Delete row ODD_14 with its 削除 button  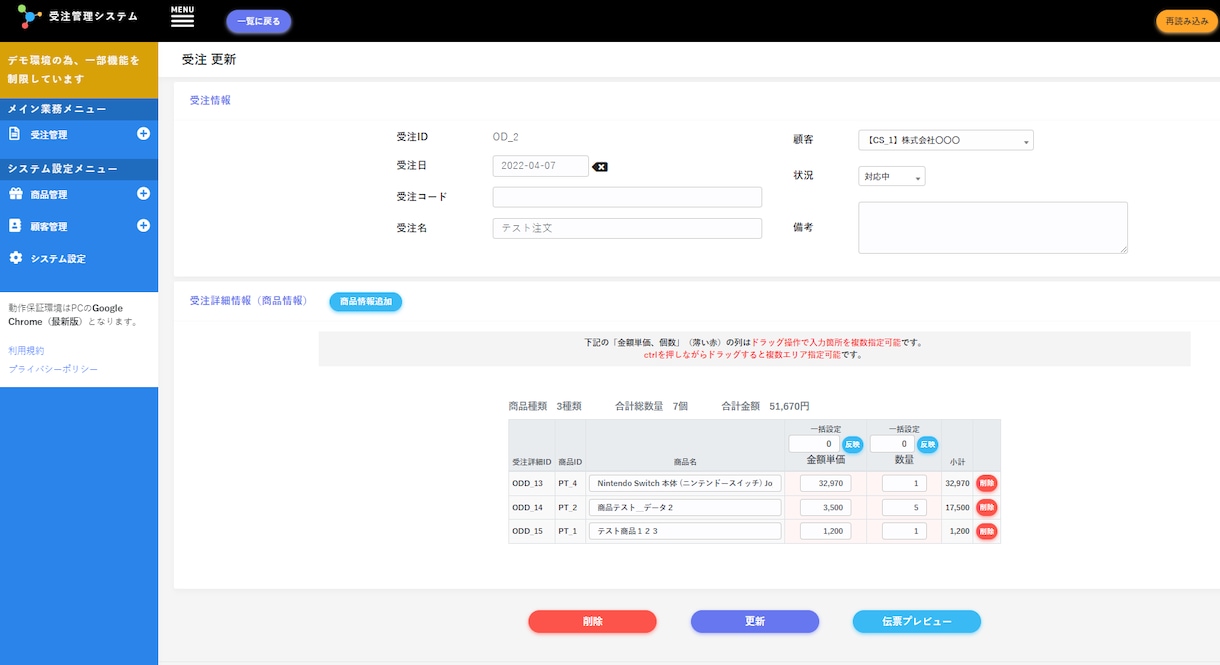(x=986, y=507)
